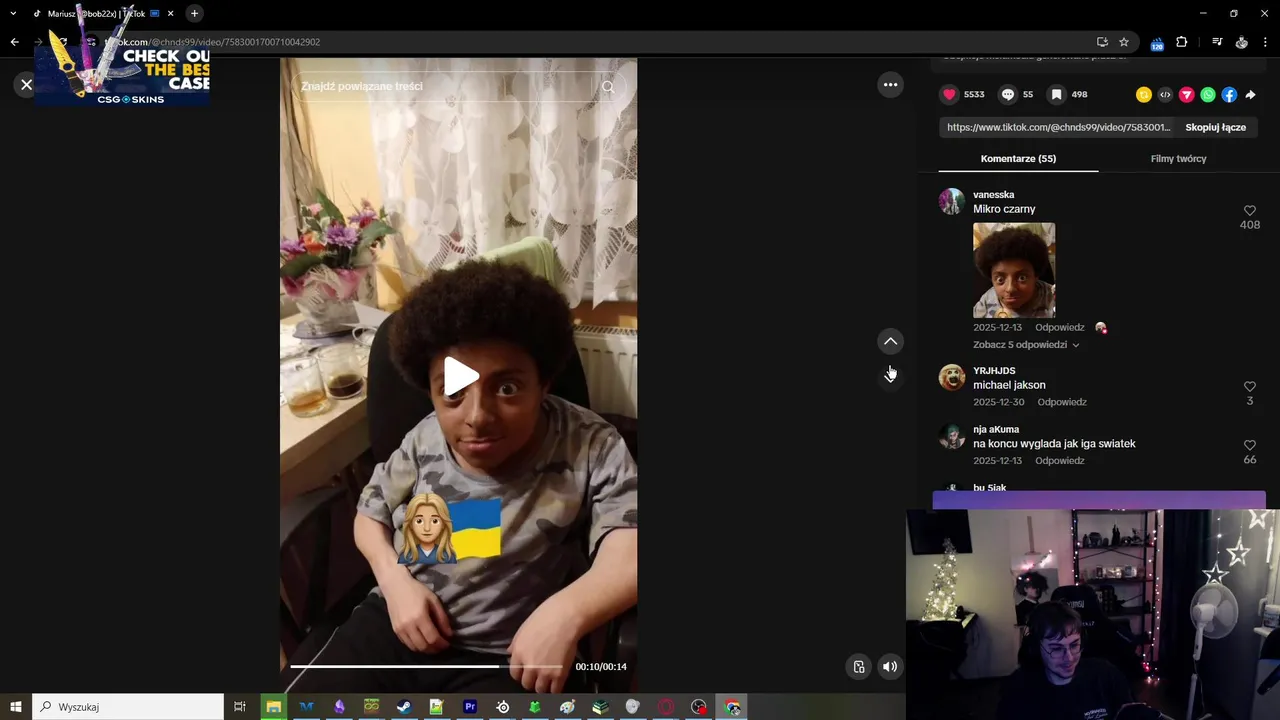
Task: Click YRJHJDS avatar picture
Action: tap(951, 377)
